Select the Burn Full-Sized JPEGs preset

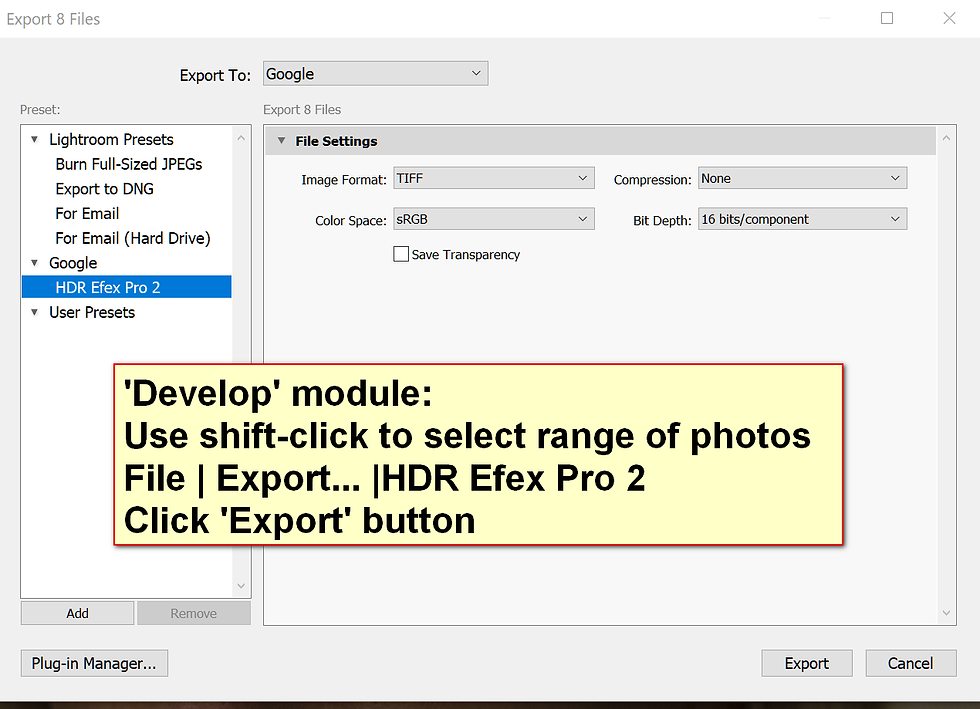click(x=129, y=164)
